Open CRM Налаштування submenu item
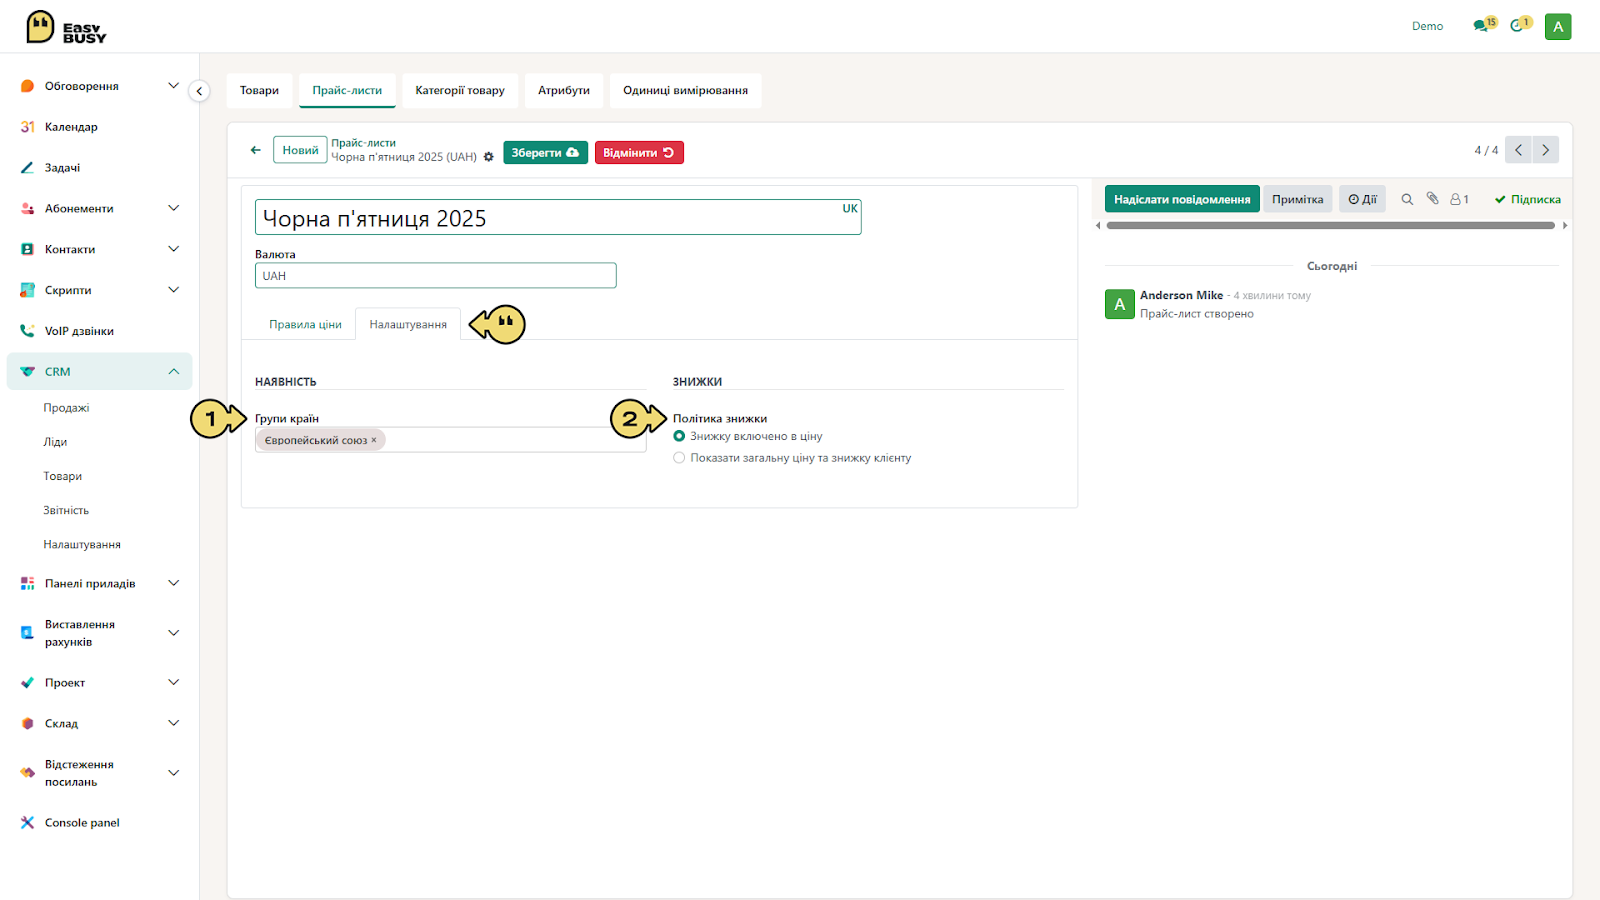This screenshot has height=900, width=1600. coord(82,545)
